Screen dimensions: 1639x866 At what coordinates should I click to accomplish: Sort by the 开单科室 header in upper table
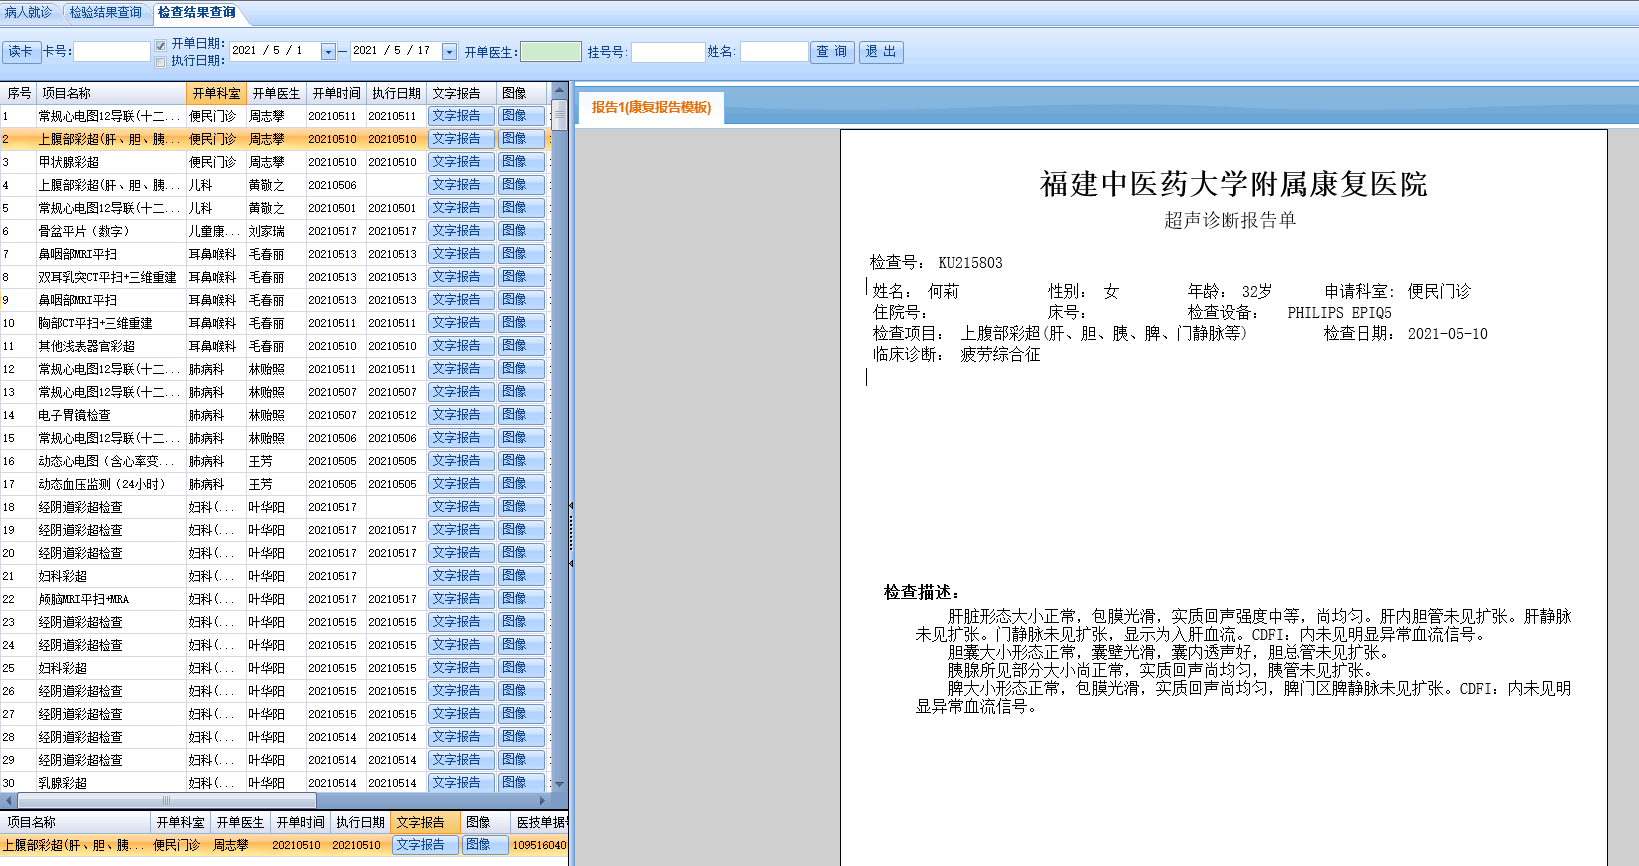(x=216, y=93)
